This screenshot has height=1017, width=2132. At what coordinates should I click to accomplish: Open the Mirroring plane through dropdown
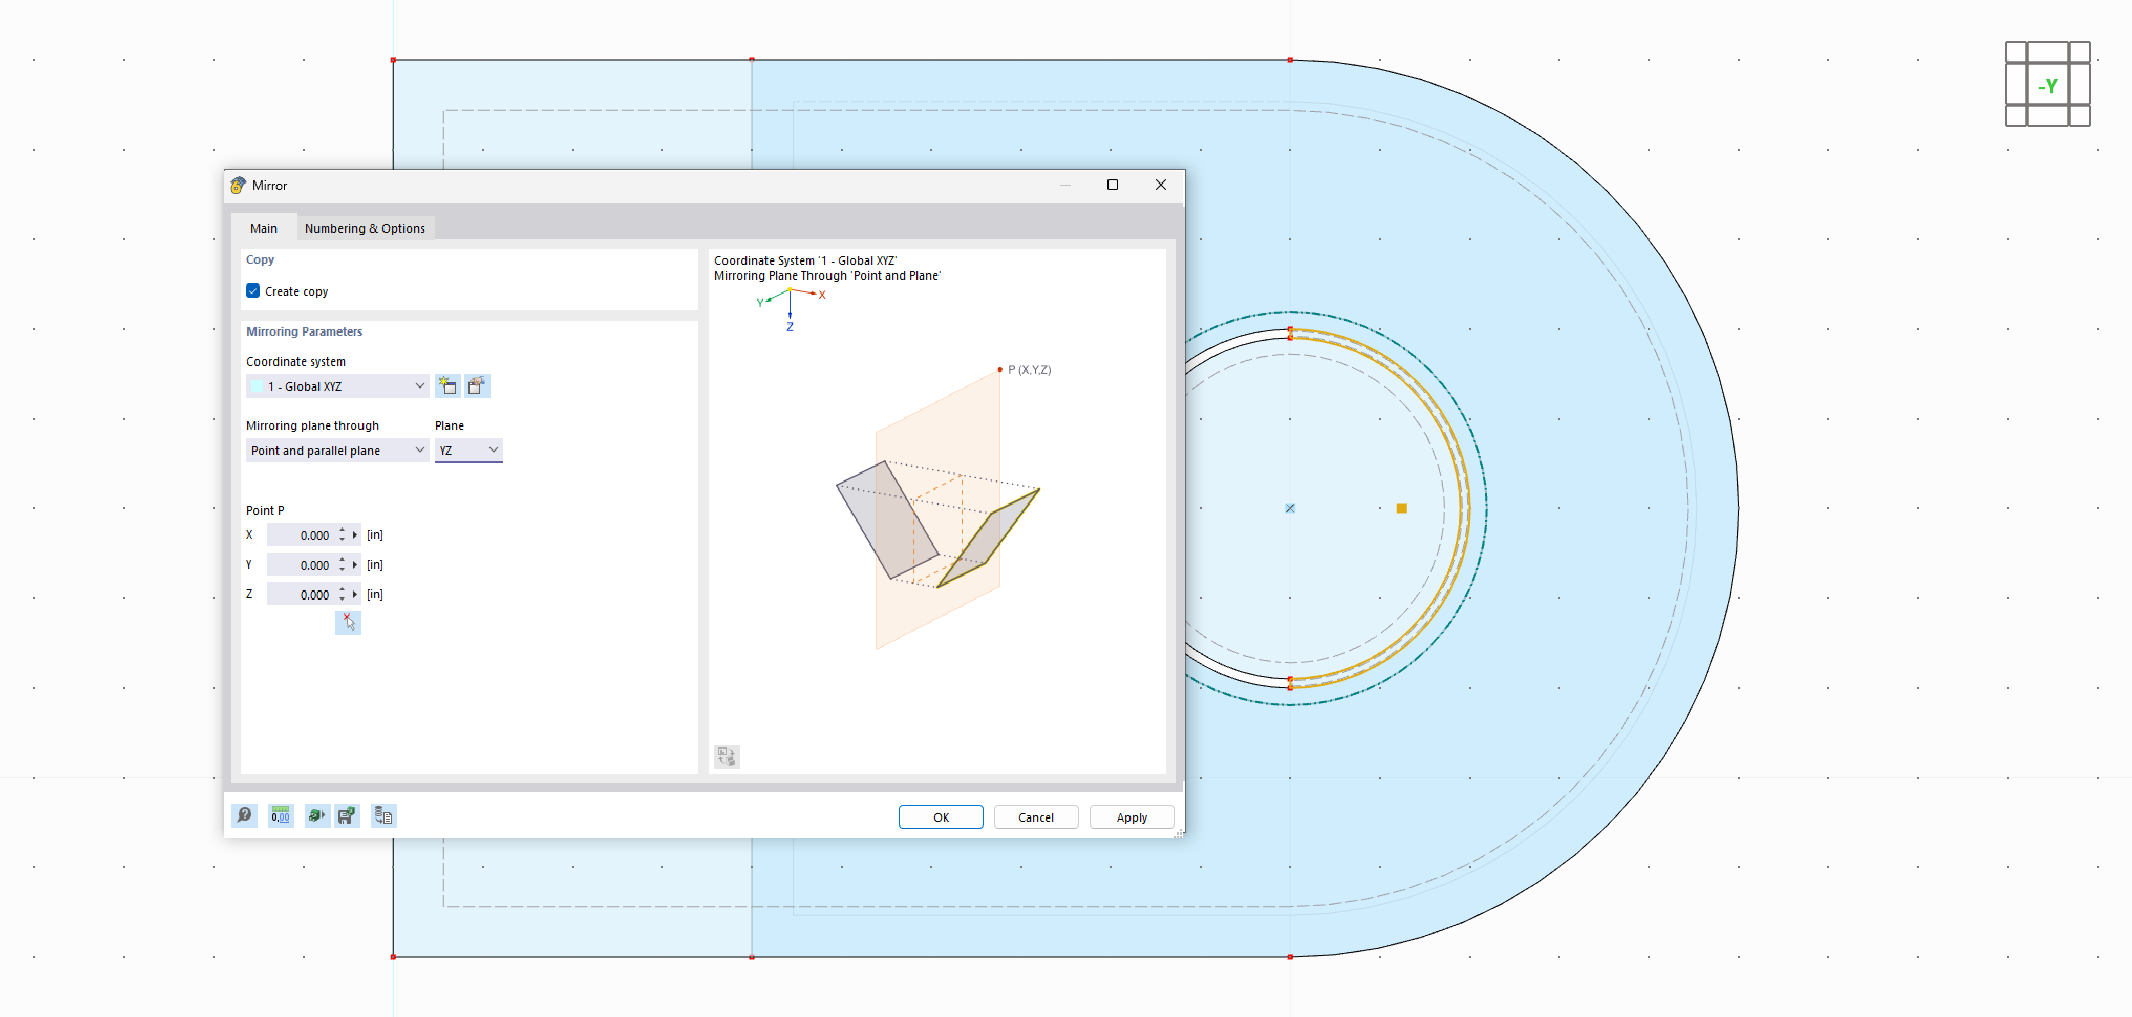click(x=419, y=450)
